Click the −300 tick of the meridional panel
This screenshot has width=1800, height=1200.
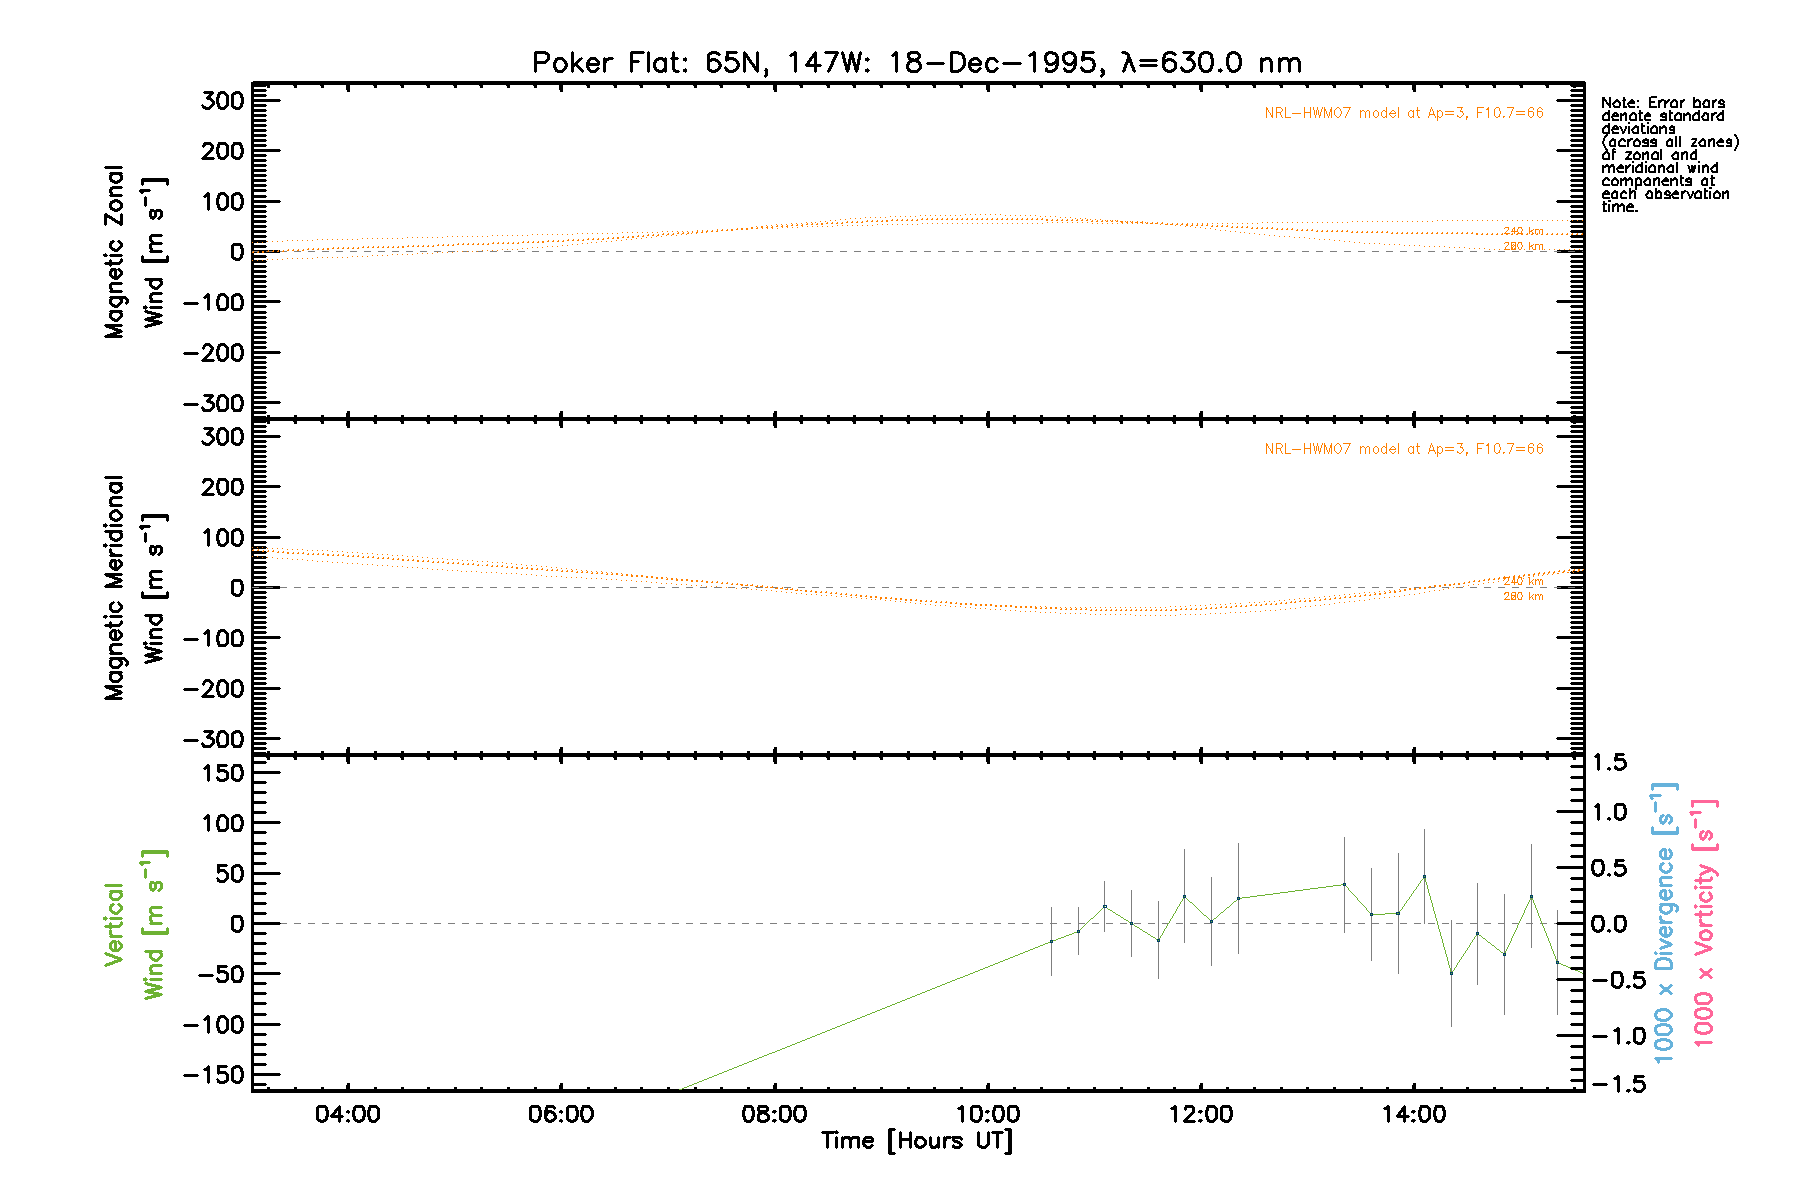[213, 739]
